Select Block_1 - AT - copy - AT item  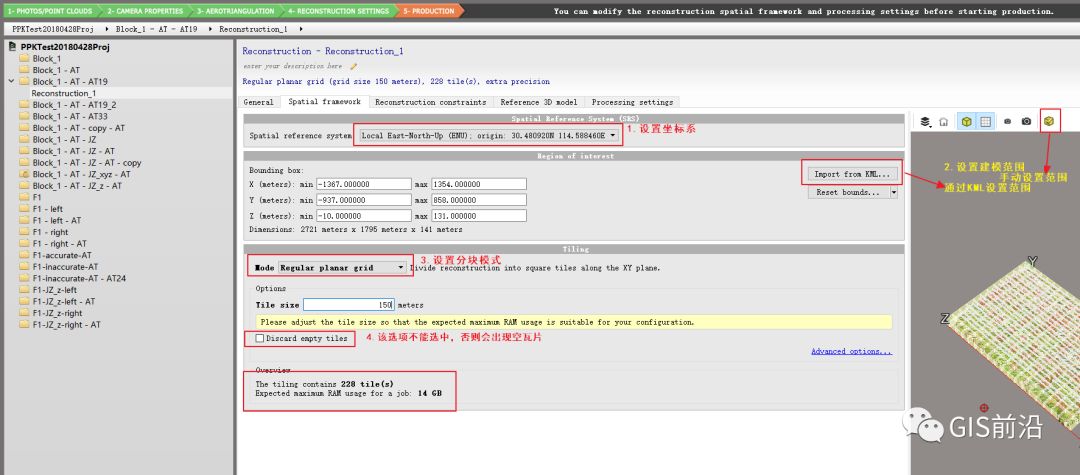click(x=79, y=128)
